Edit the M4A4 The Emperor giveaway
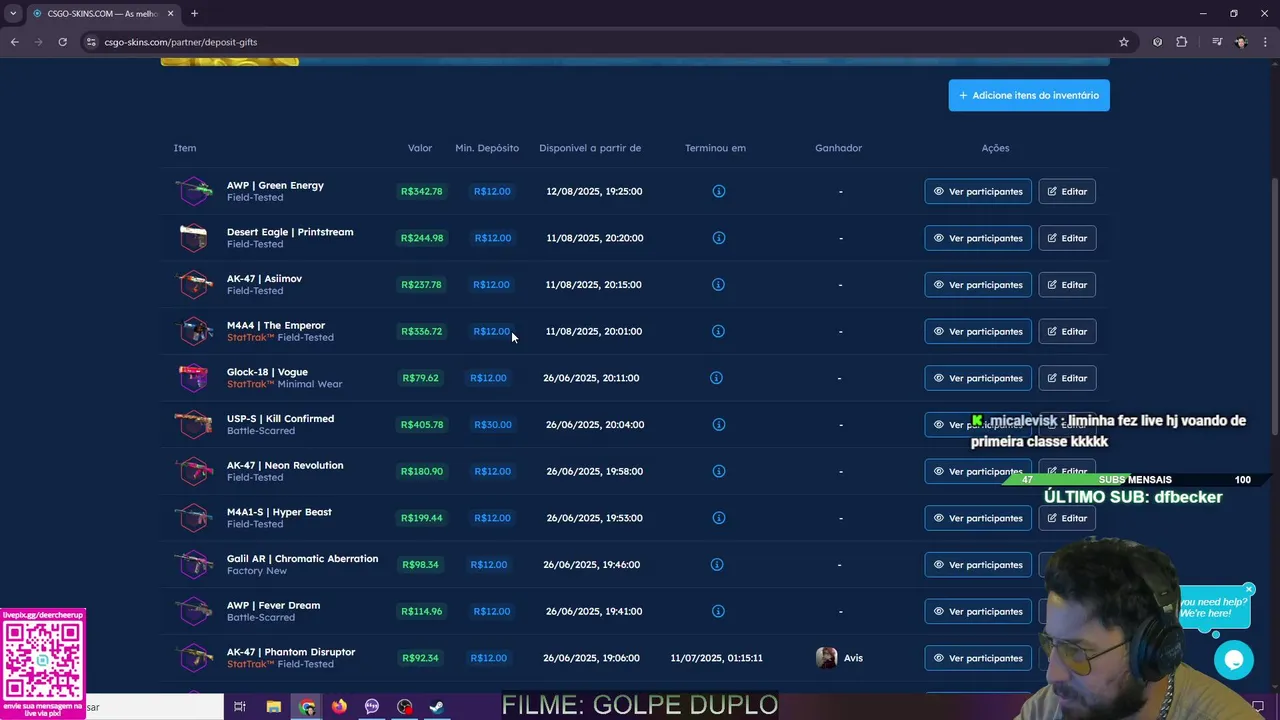The height and width of the screenshot is (720, 1280). pyautogui.click(x=1067, y=331)
